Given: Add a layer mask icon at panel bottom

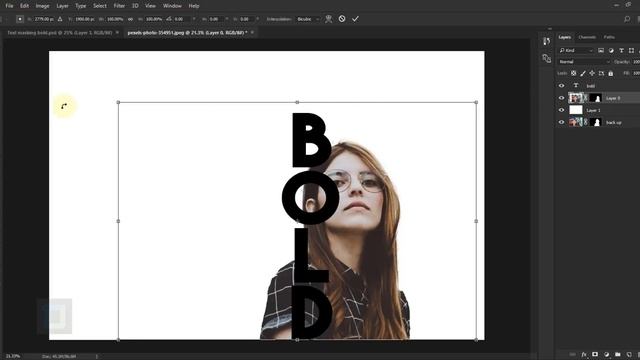Looking at the screenshot, I should 595,354.
